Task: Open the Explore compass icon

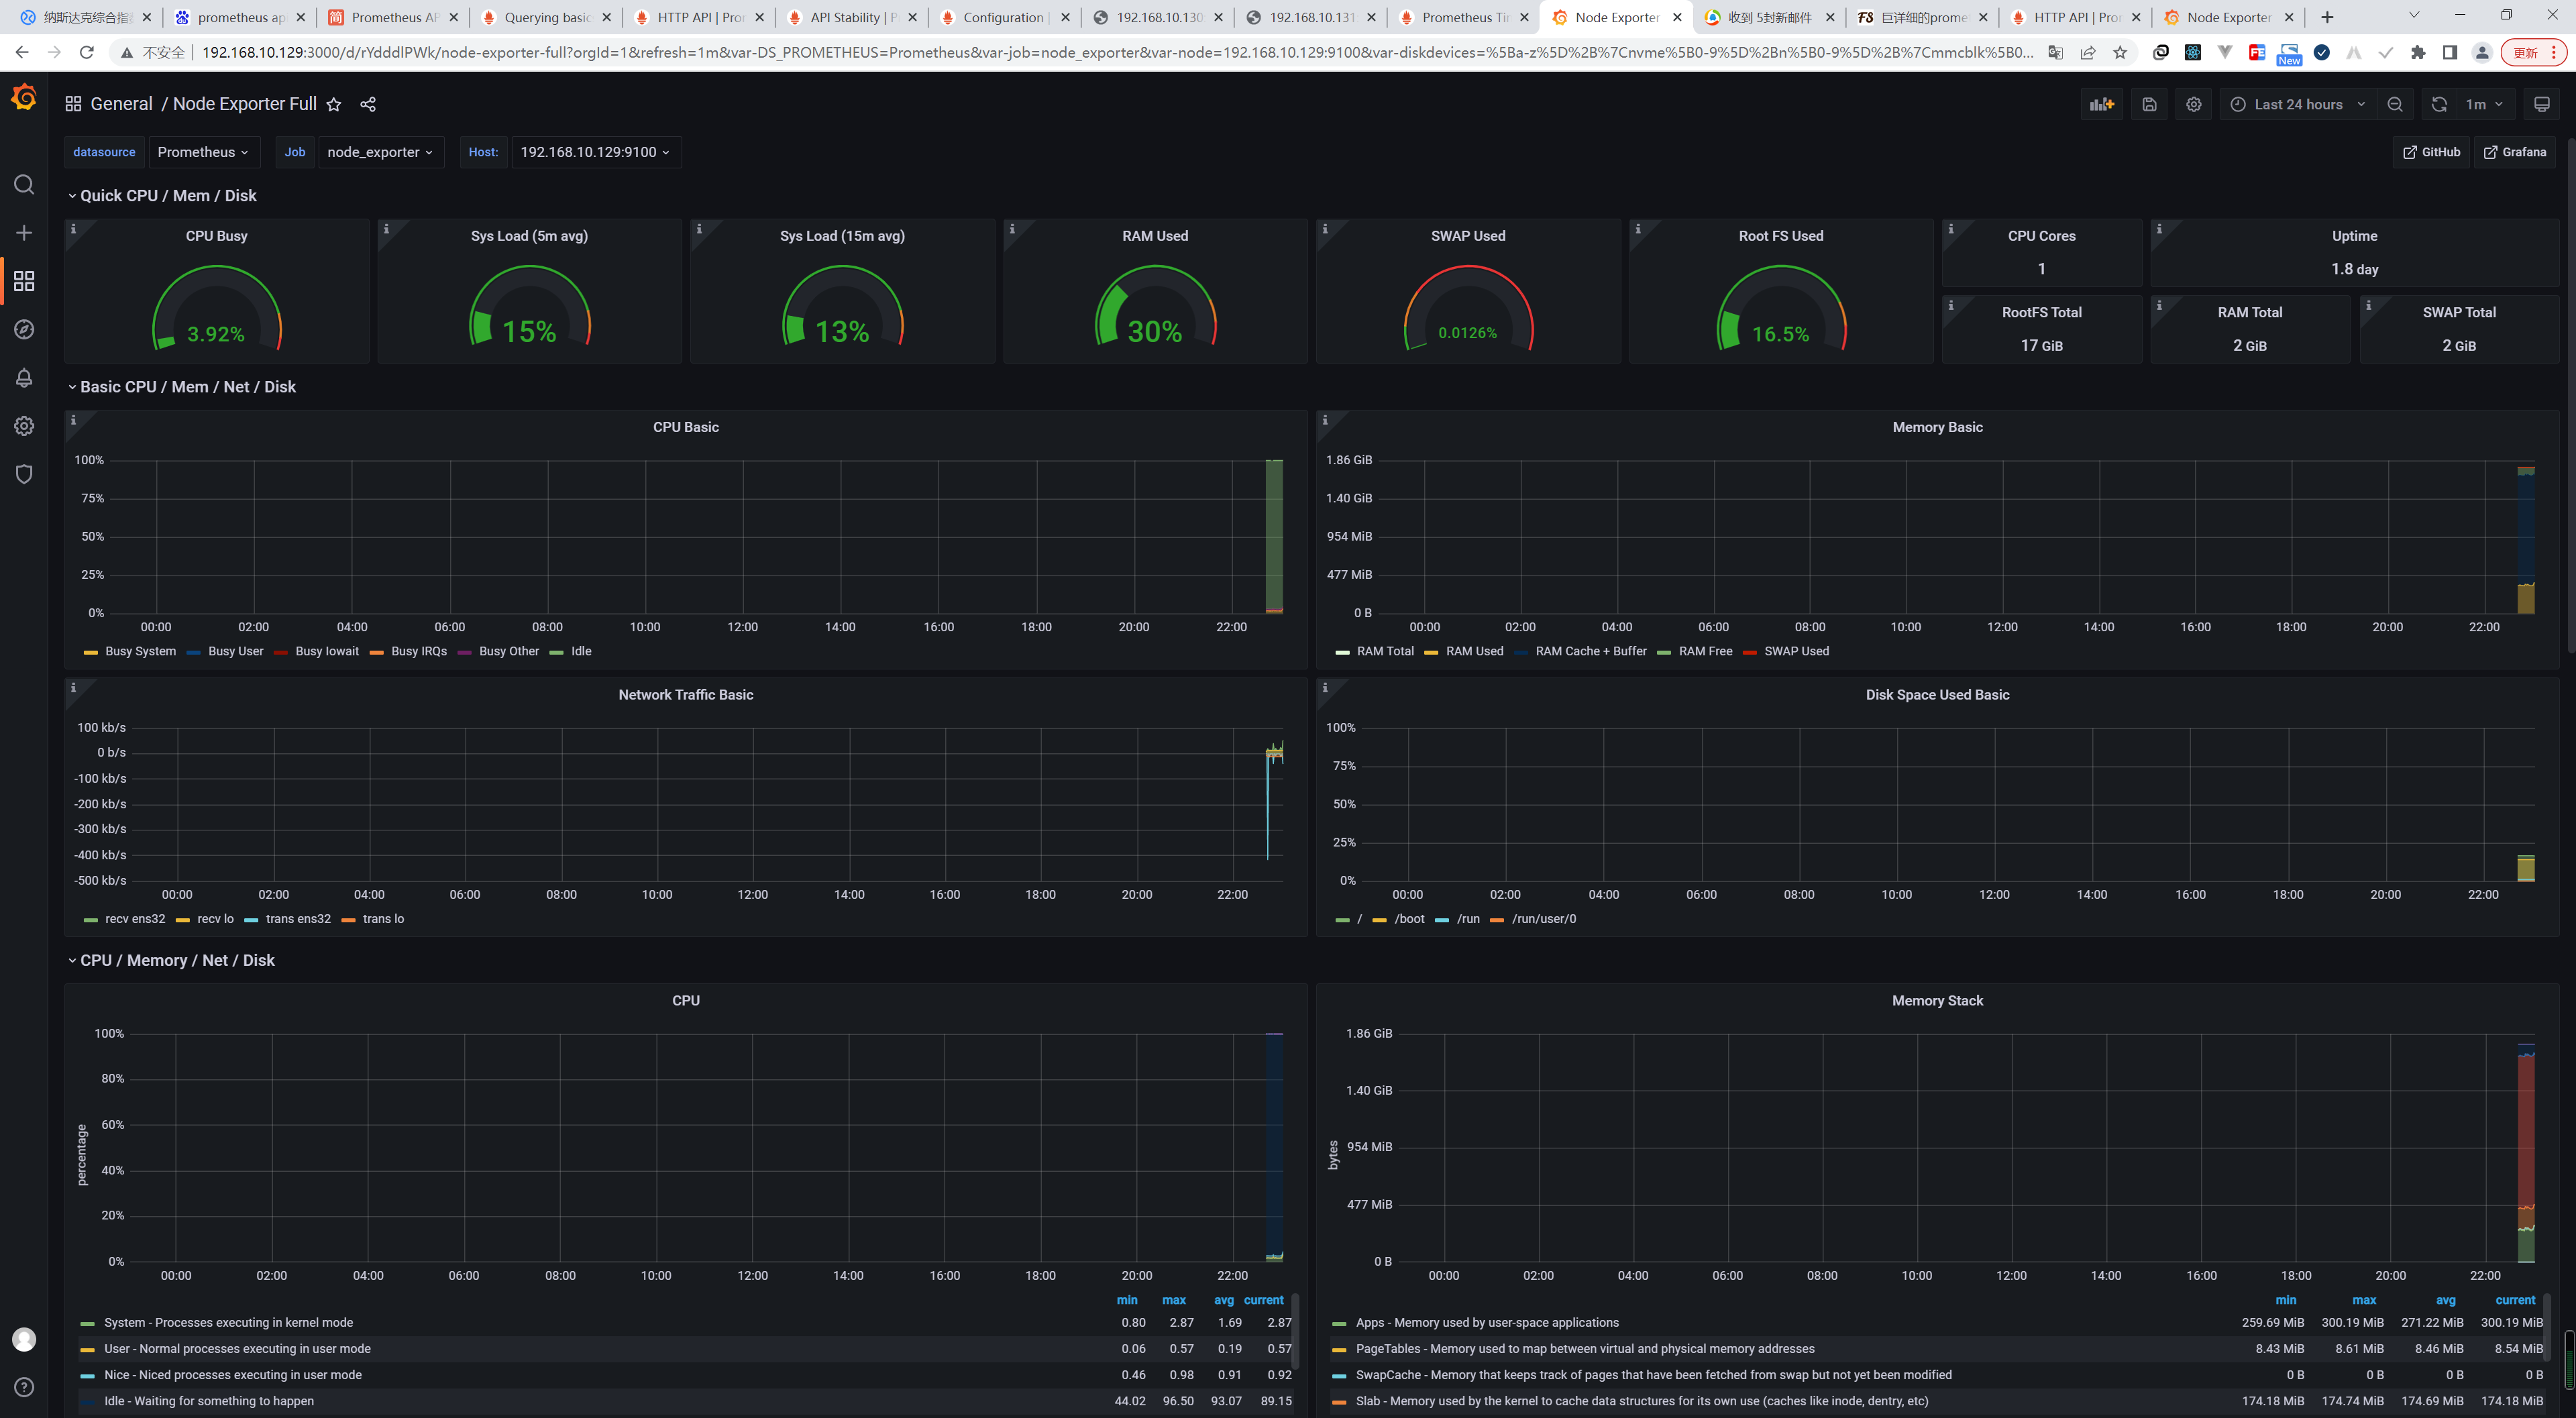Action: [24, 329]
